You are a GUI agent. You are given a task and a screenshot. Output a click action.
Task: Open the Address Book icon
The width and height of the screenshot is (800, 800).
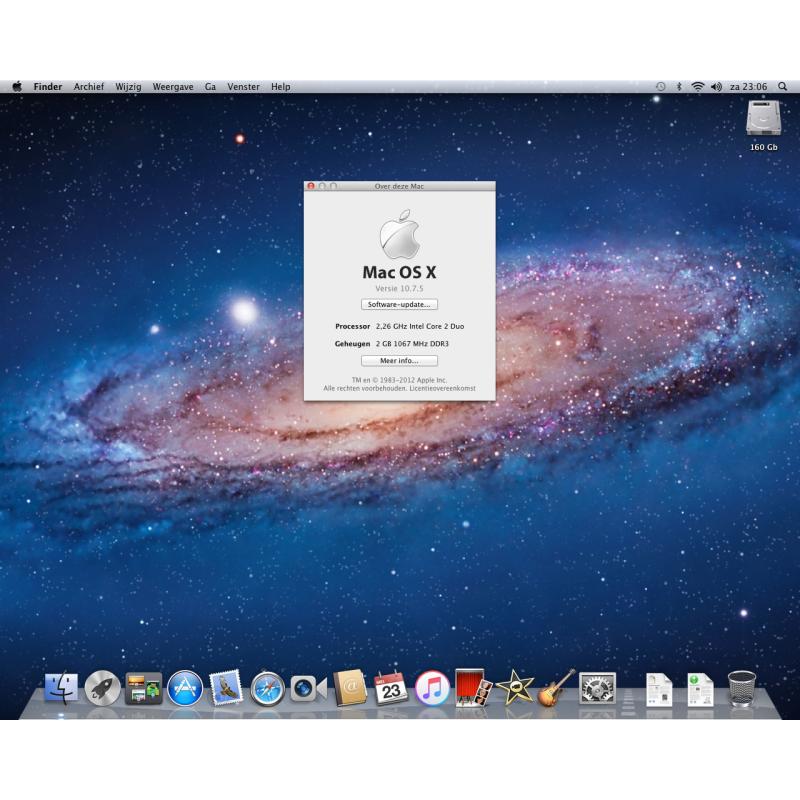(350, 688)
